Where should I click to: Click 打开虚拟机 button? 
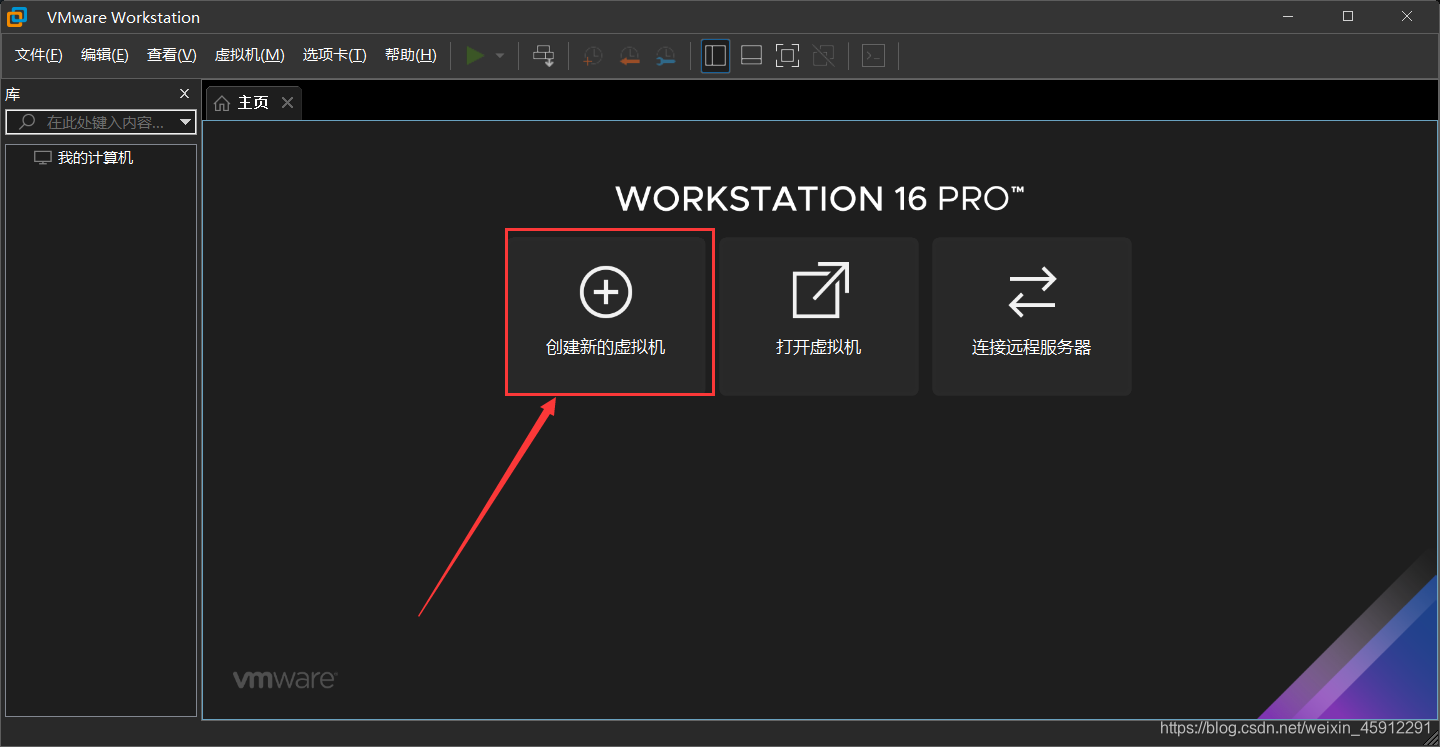click(x=819, y=315)
